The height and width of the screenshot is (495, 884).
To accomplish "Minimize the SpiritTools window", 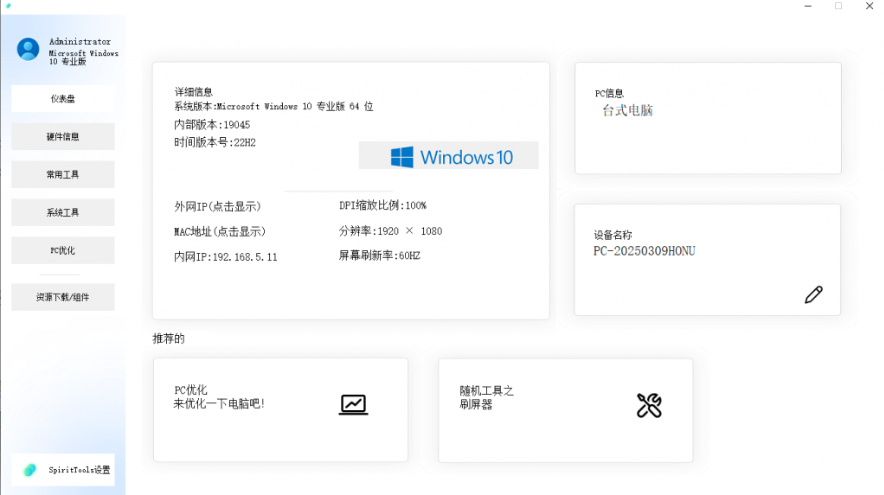I will (x=808, y=6).
